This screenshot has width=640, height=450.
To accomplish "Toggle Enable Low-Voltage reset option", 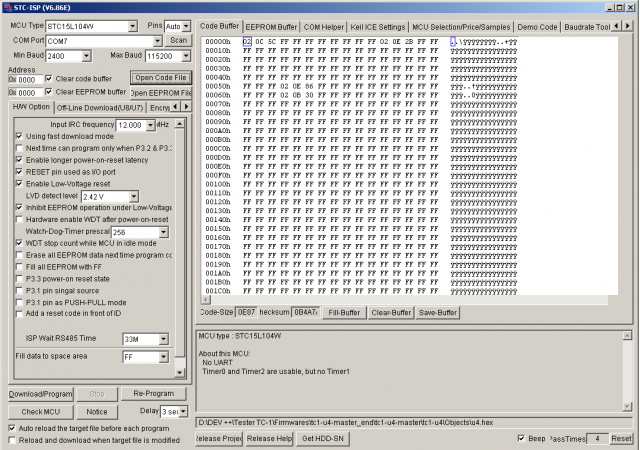I will (x=19, y=183).
